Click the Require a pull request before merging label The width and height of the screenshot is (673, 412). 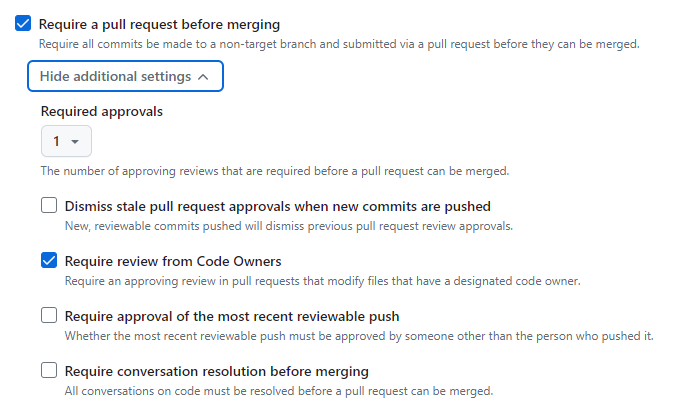[159, 24]
